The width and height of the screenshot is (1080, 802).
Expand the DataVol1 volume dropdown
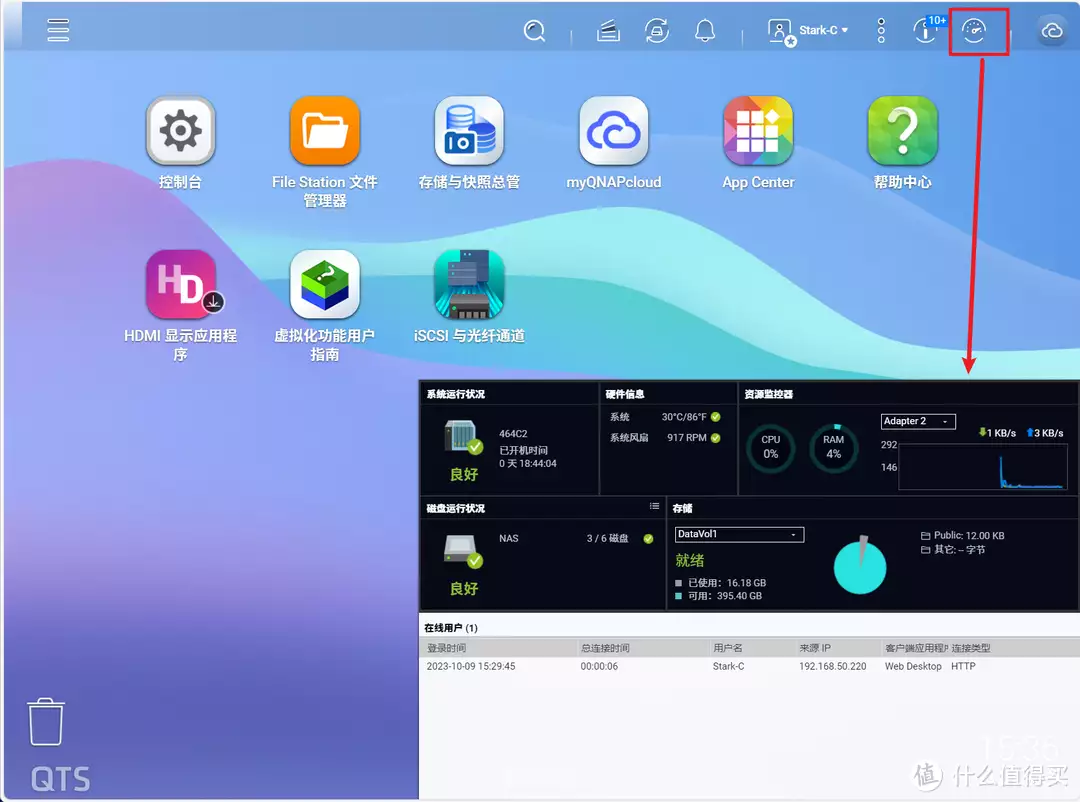pyautogui.click(x=739, y=535)
